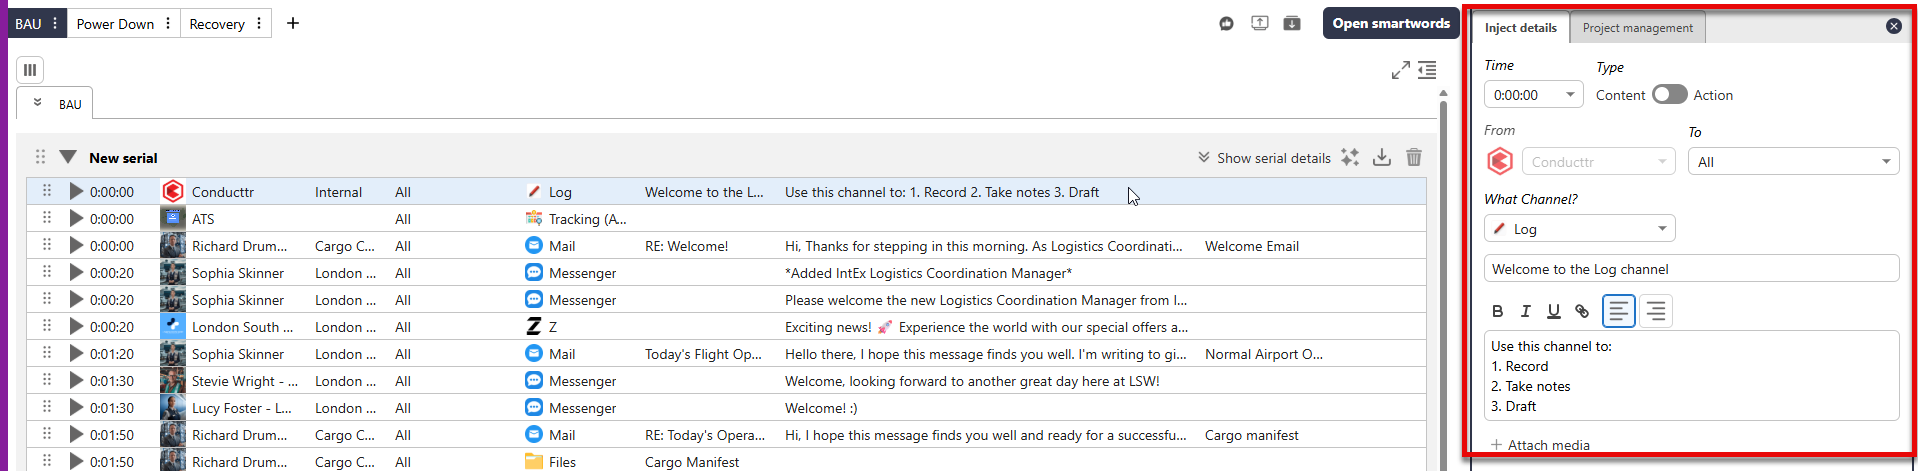
Task: Collapse the New serial triangle
Action: (68, 157)
